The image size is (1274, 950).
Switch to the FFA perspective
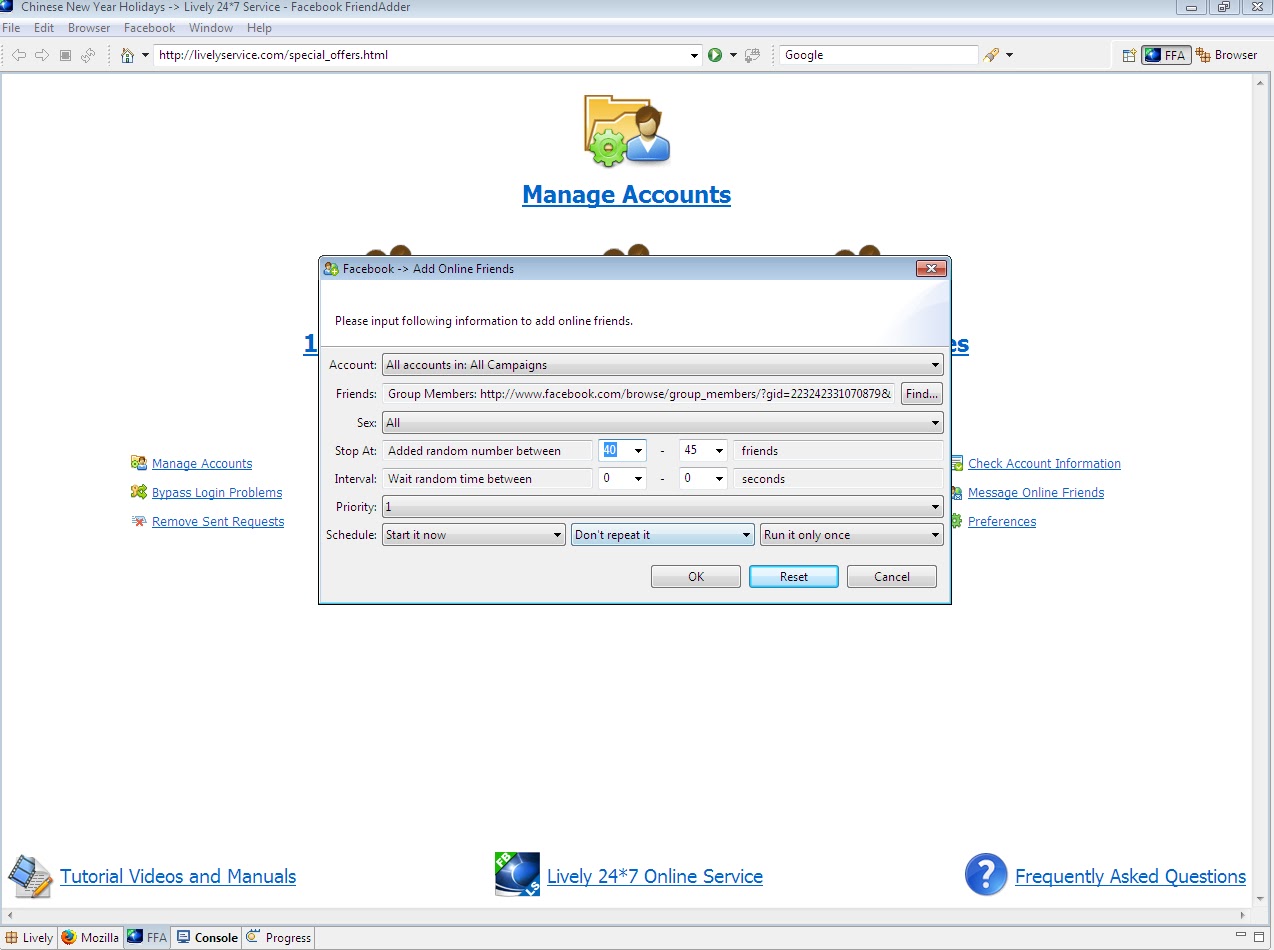tap(1166, 55)
